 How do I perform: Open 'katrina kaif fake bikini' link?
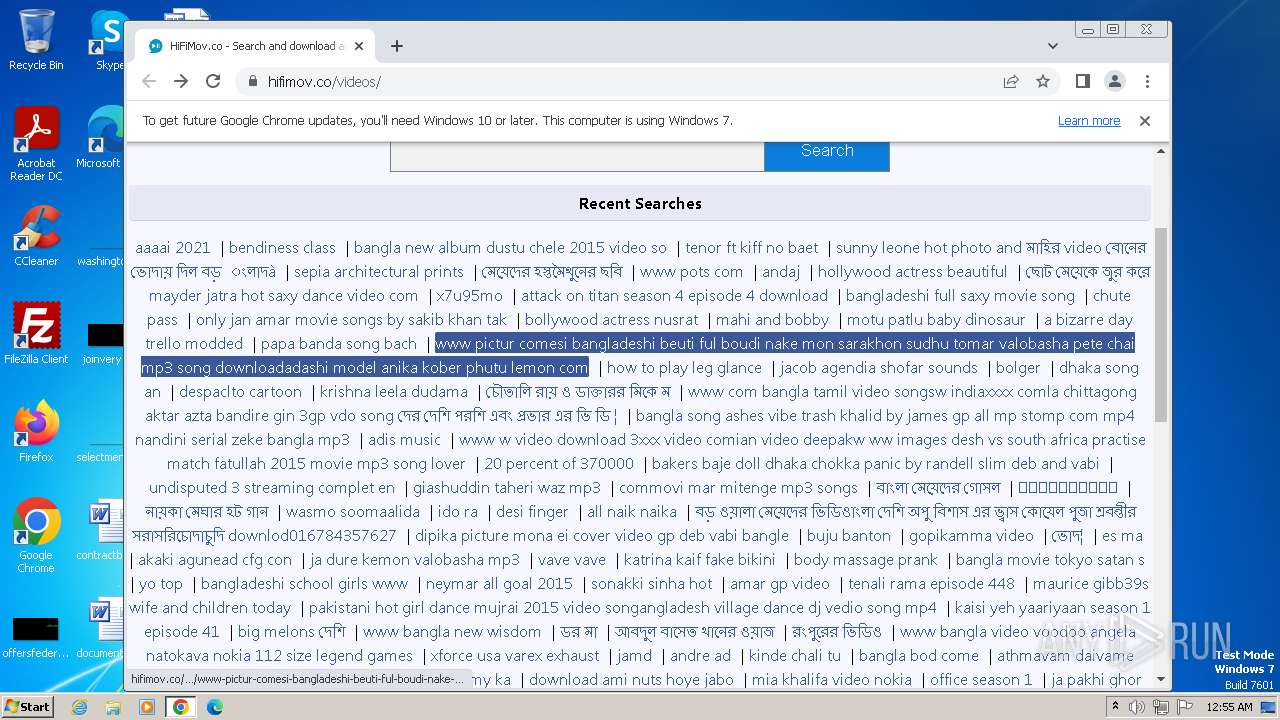pyautogui.click(x=700, y=560)
